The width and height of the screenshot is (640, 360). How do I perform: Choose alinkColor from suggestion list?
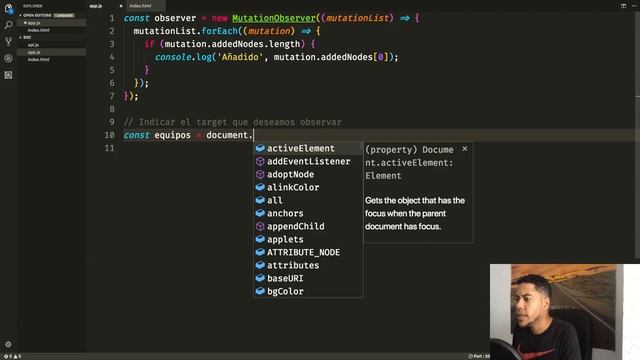click(x=308, y=188)
